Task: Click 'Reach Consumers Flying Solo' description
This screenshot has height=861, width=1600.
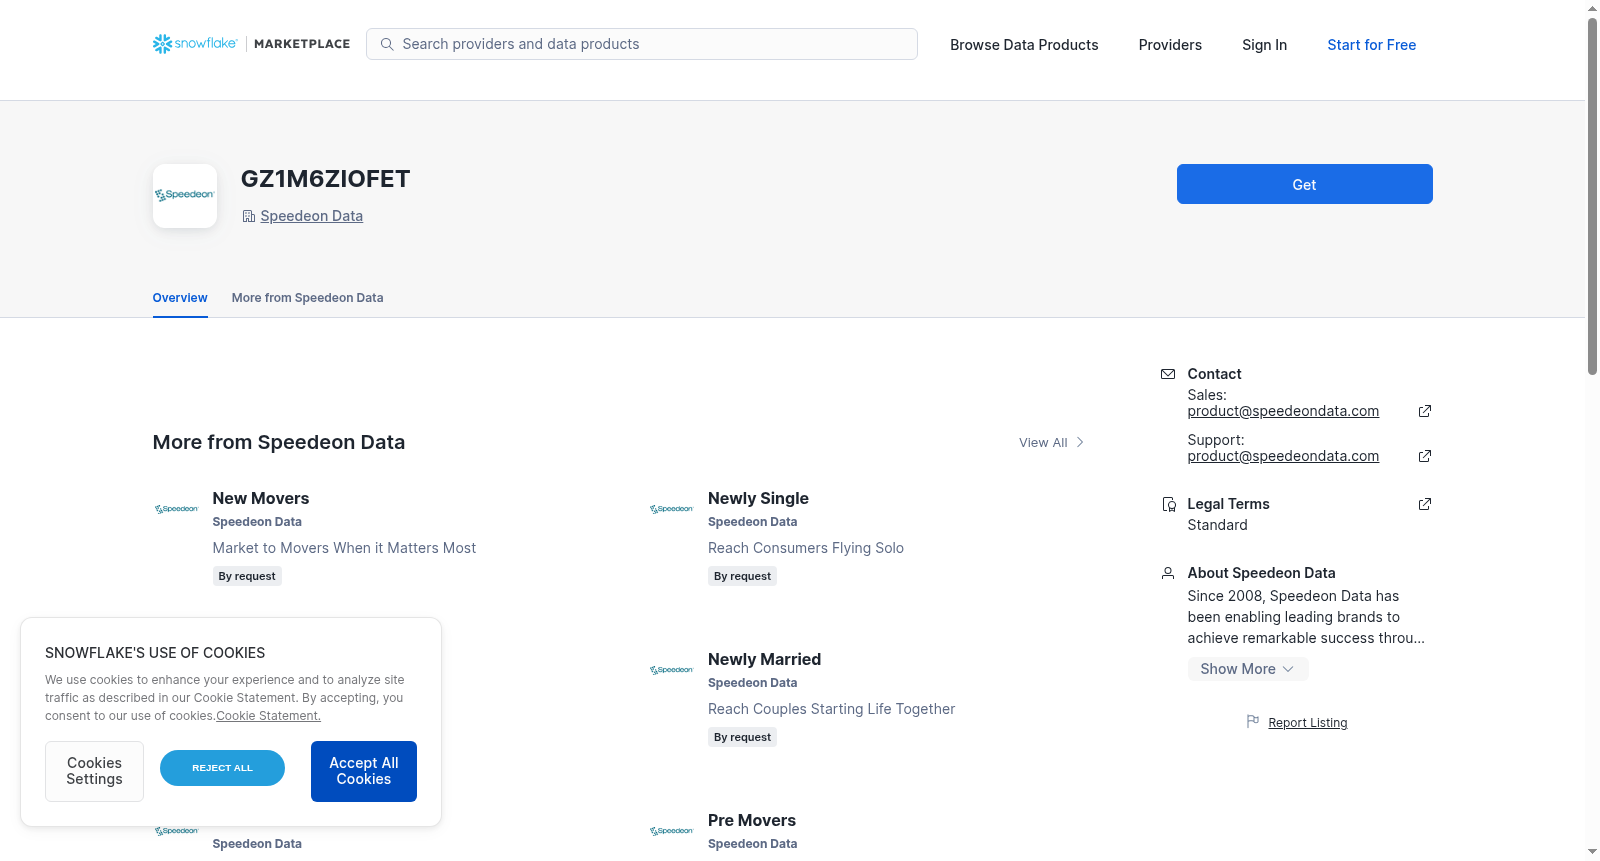Action: click(x=805, y=548)
